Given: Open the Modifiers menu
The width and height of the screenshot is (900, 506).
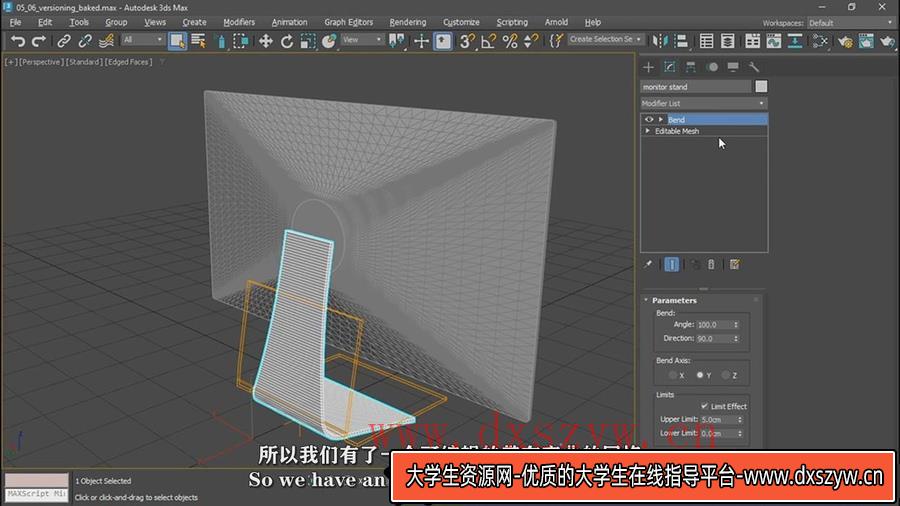Looking at the screenshot, I should pos(239,22).
